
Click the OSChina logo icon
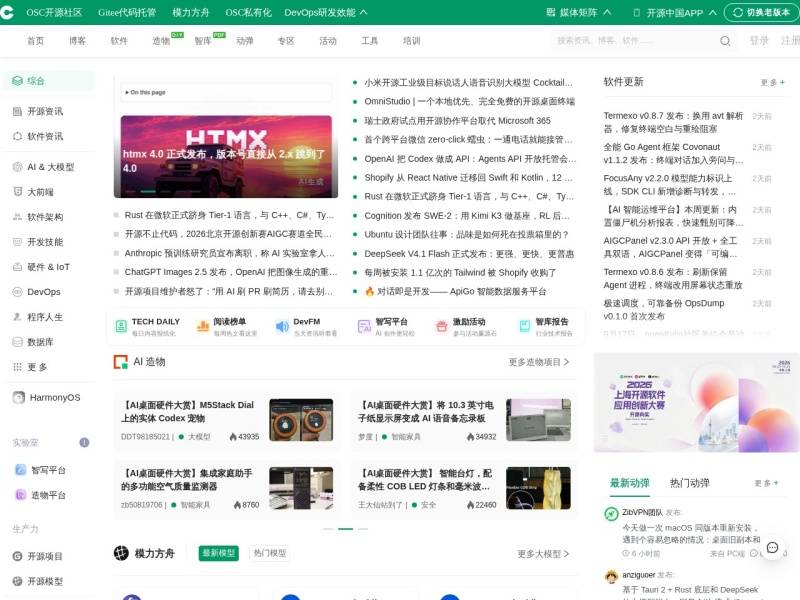(x=6, y=12)
